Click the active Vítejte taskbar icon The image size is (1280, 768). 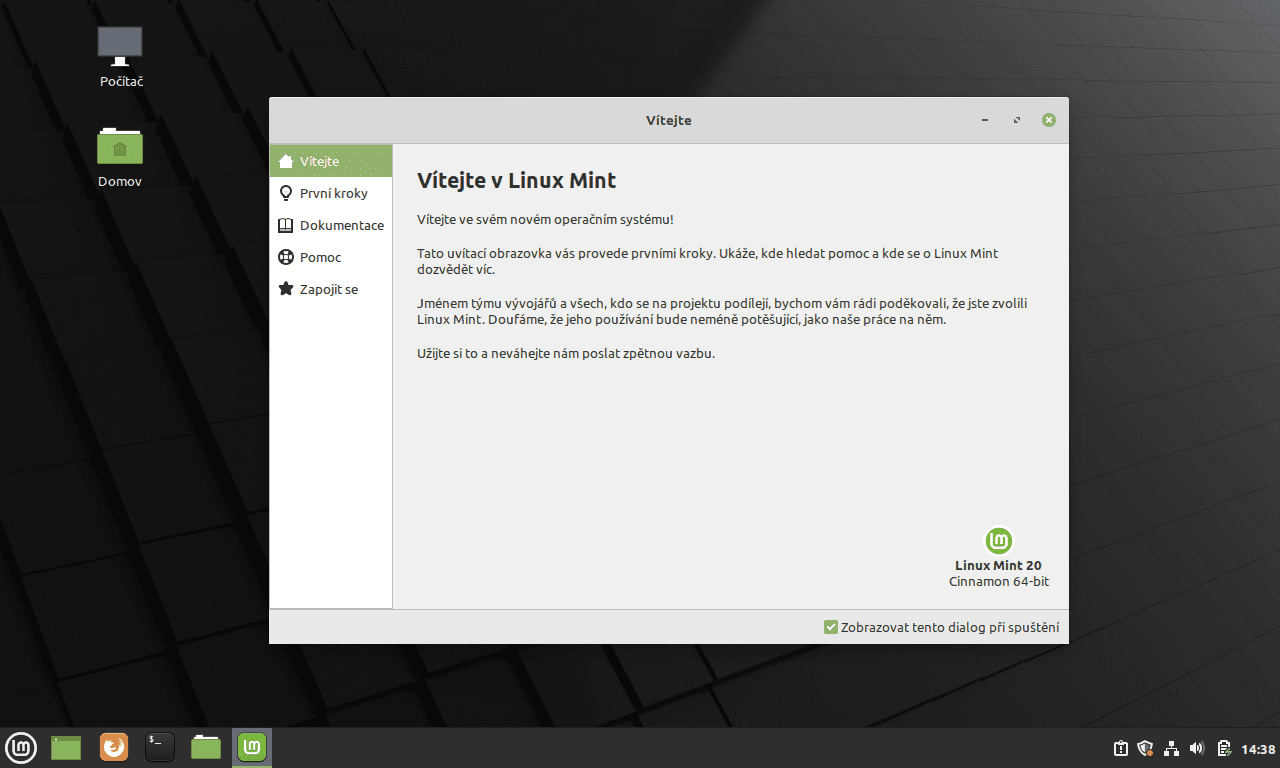click(251, 747)
